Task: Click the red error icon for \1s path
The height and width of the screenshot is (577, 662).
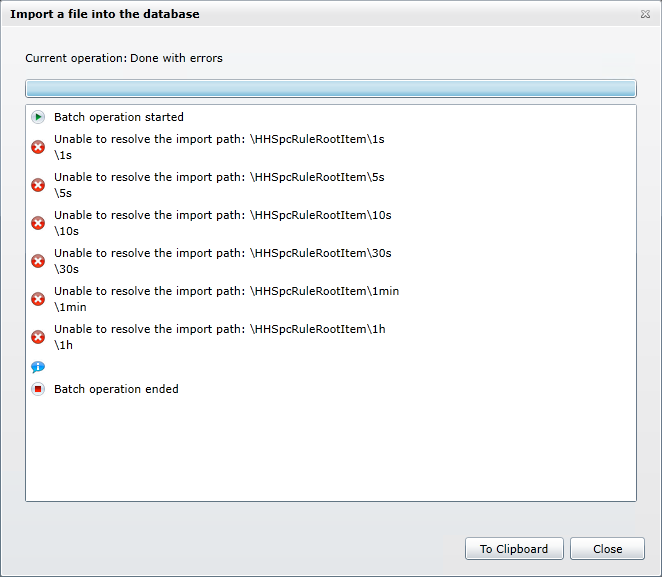Action: 38,147
